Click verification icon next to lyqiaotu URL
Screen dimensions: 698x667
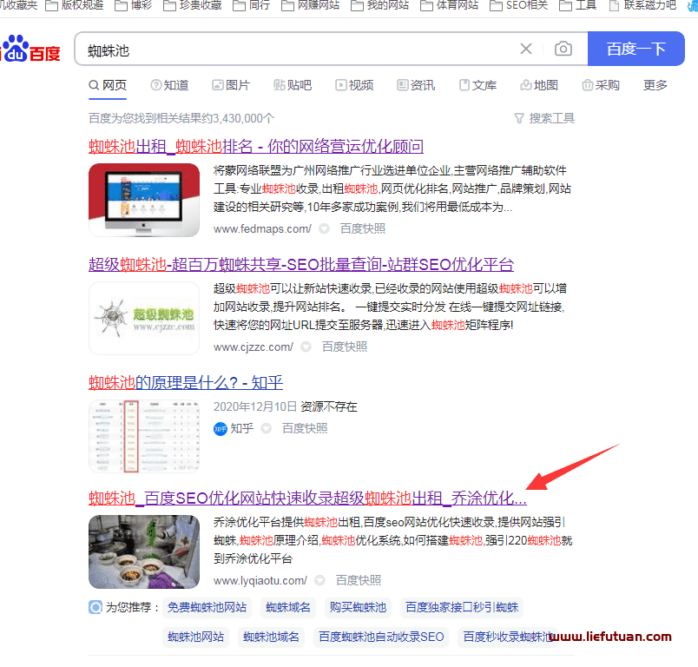coord(320,581)
